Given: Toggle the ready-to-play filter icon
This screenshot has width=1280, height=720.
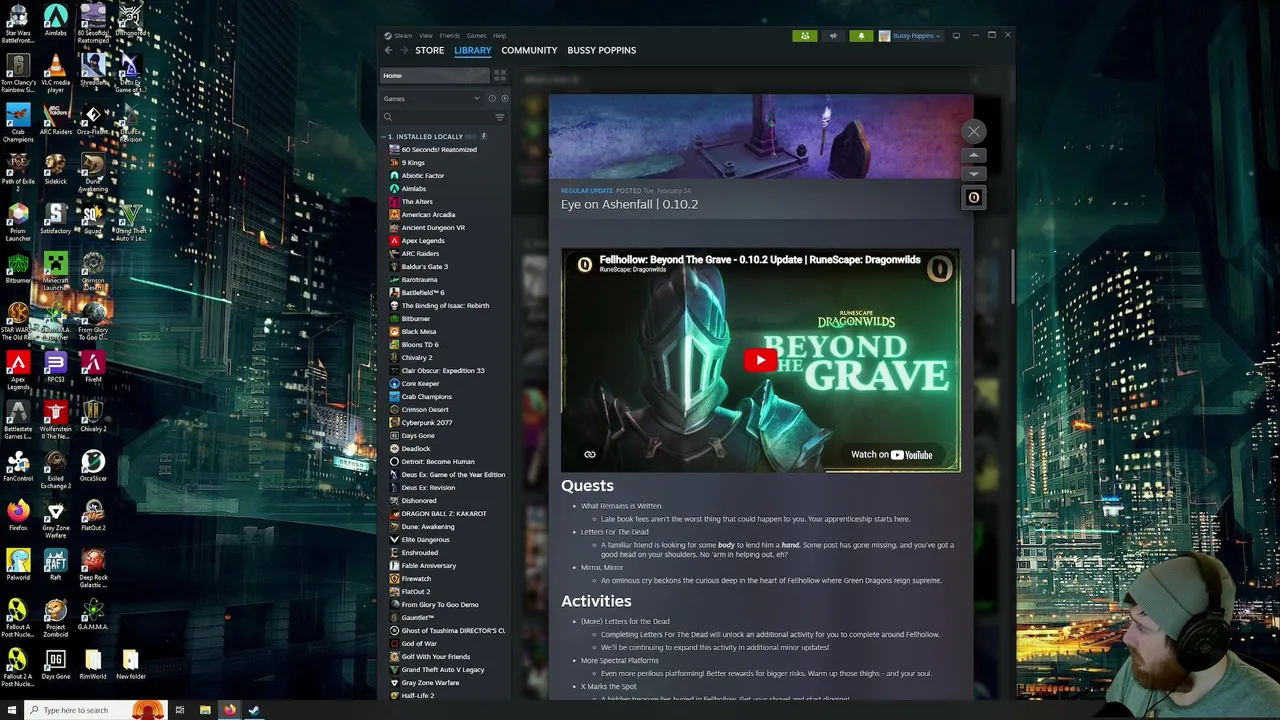Looking at the screenshot, I should coord(504,99).
